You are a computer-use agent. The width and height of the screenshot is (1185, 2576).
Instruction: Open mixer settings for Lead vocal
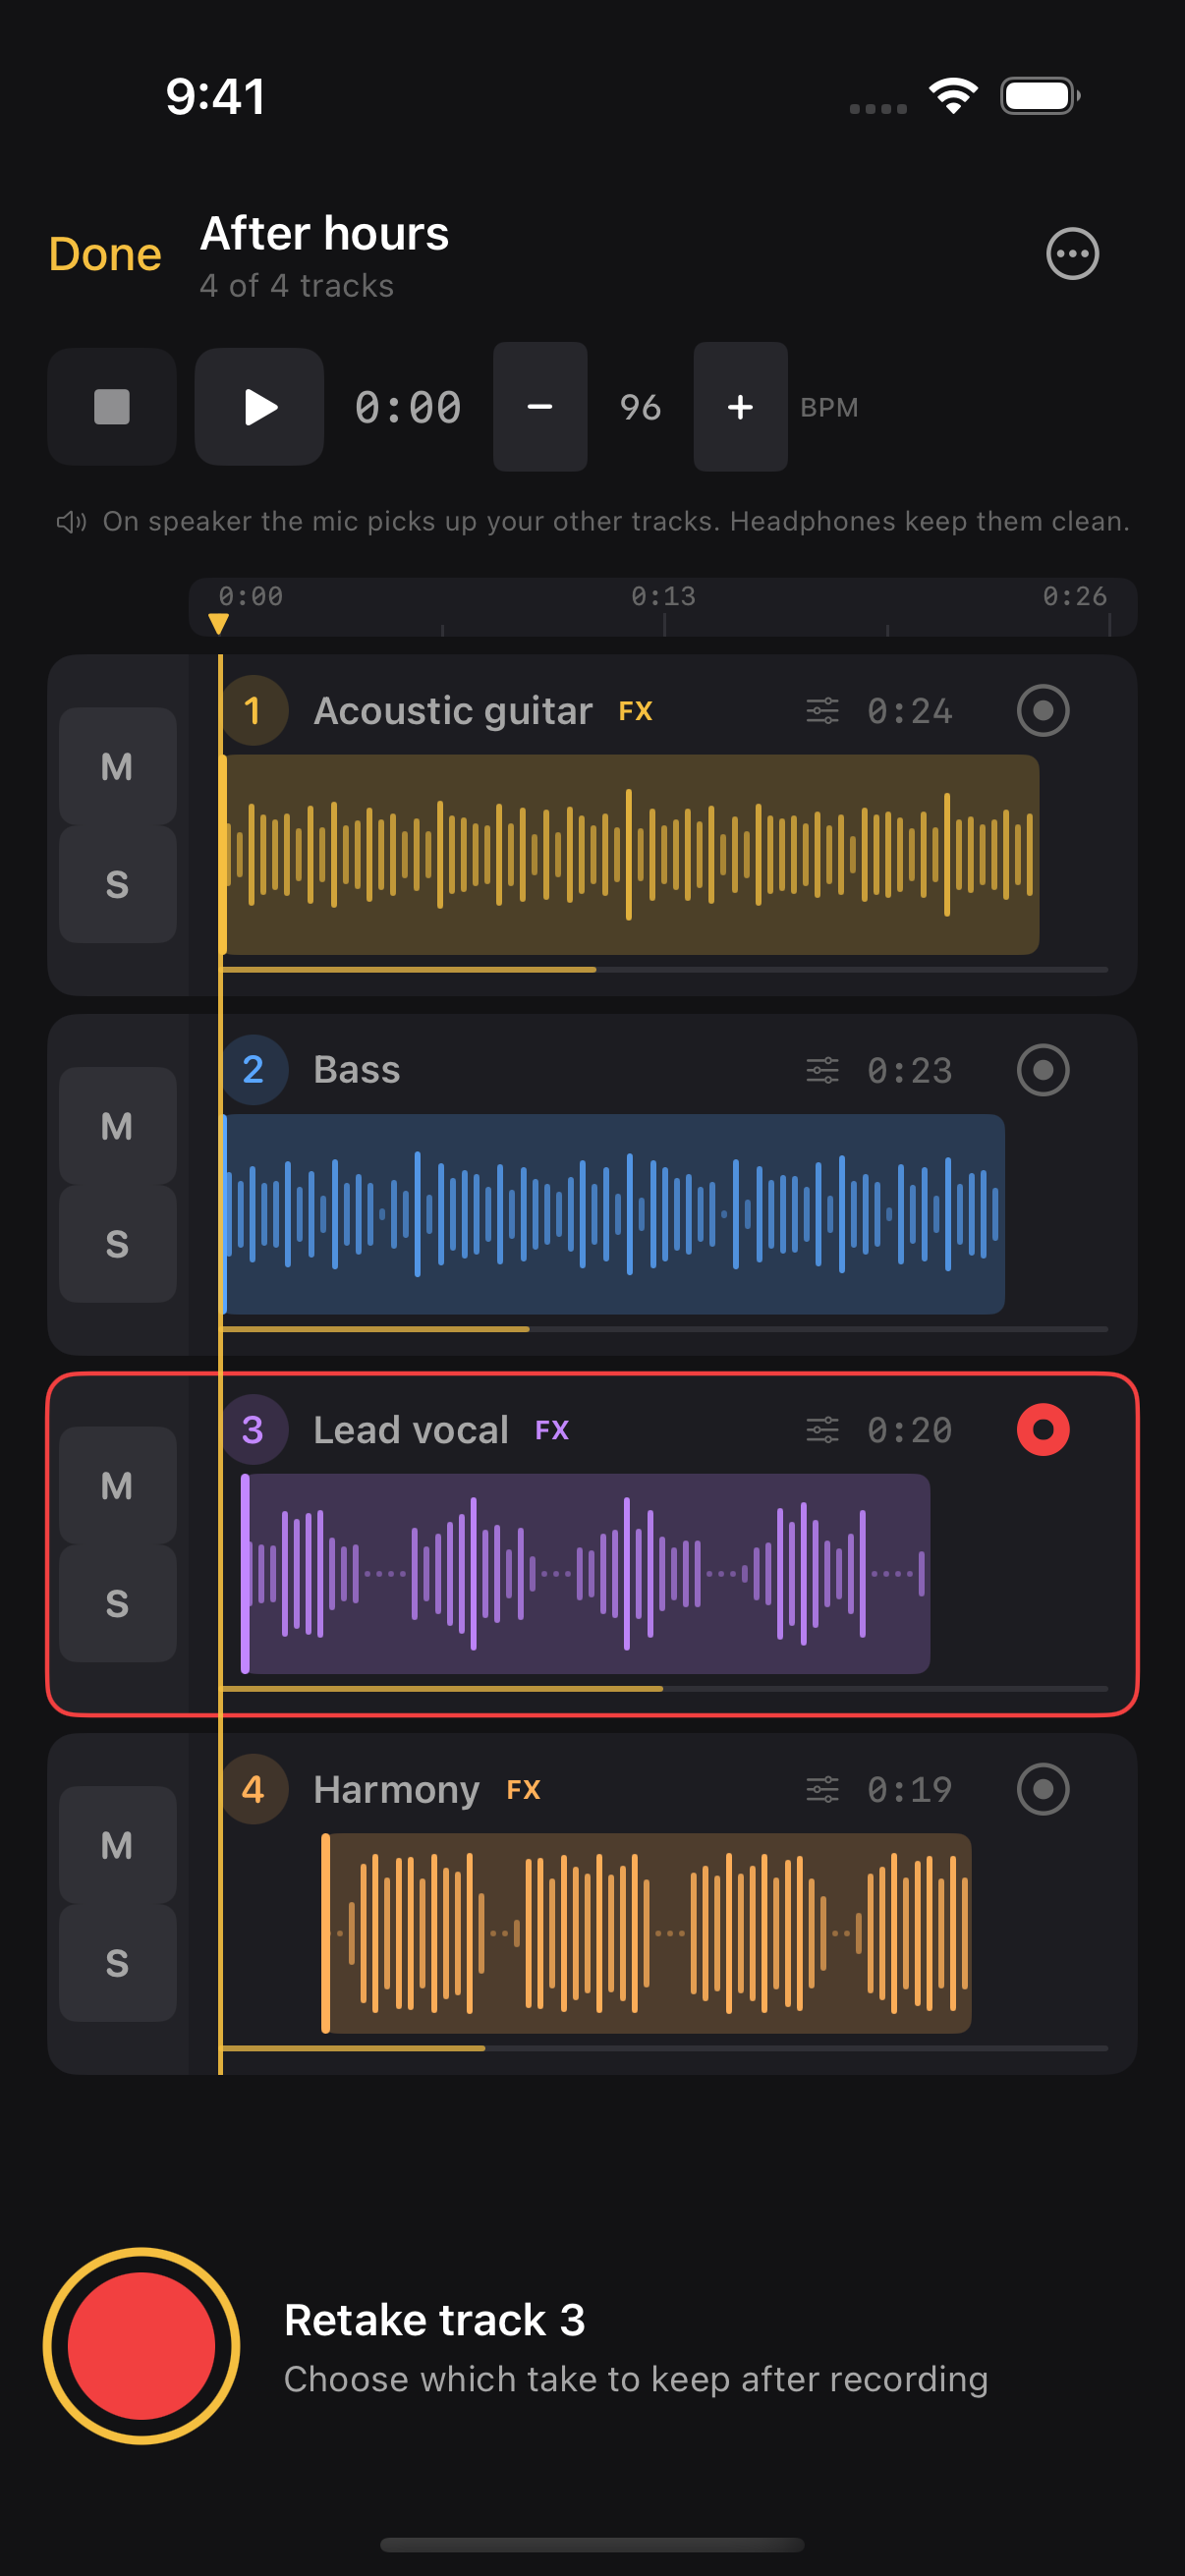(822, 1430)
